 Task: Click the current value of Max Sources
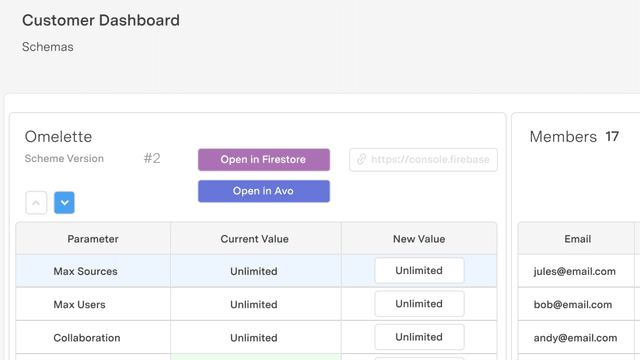[x=254, y=271]
